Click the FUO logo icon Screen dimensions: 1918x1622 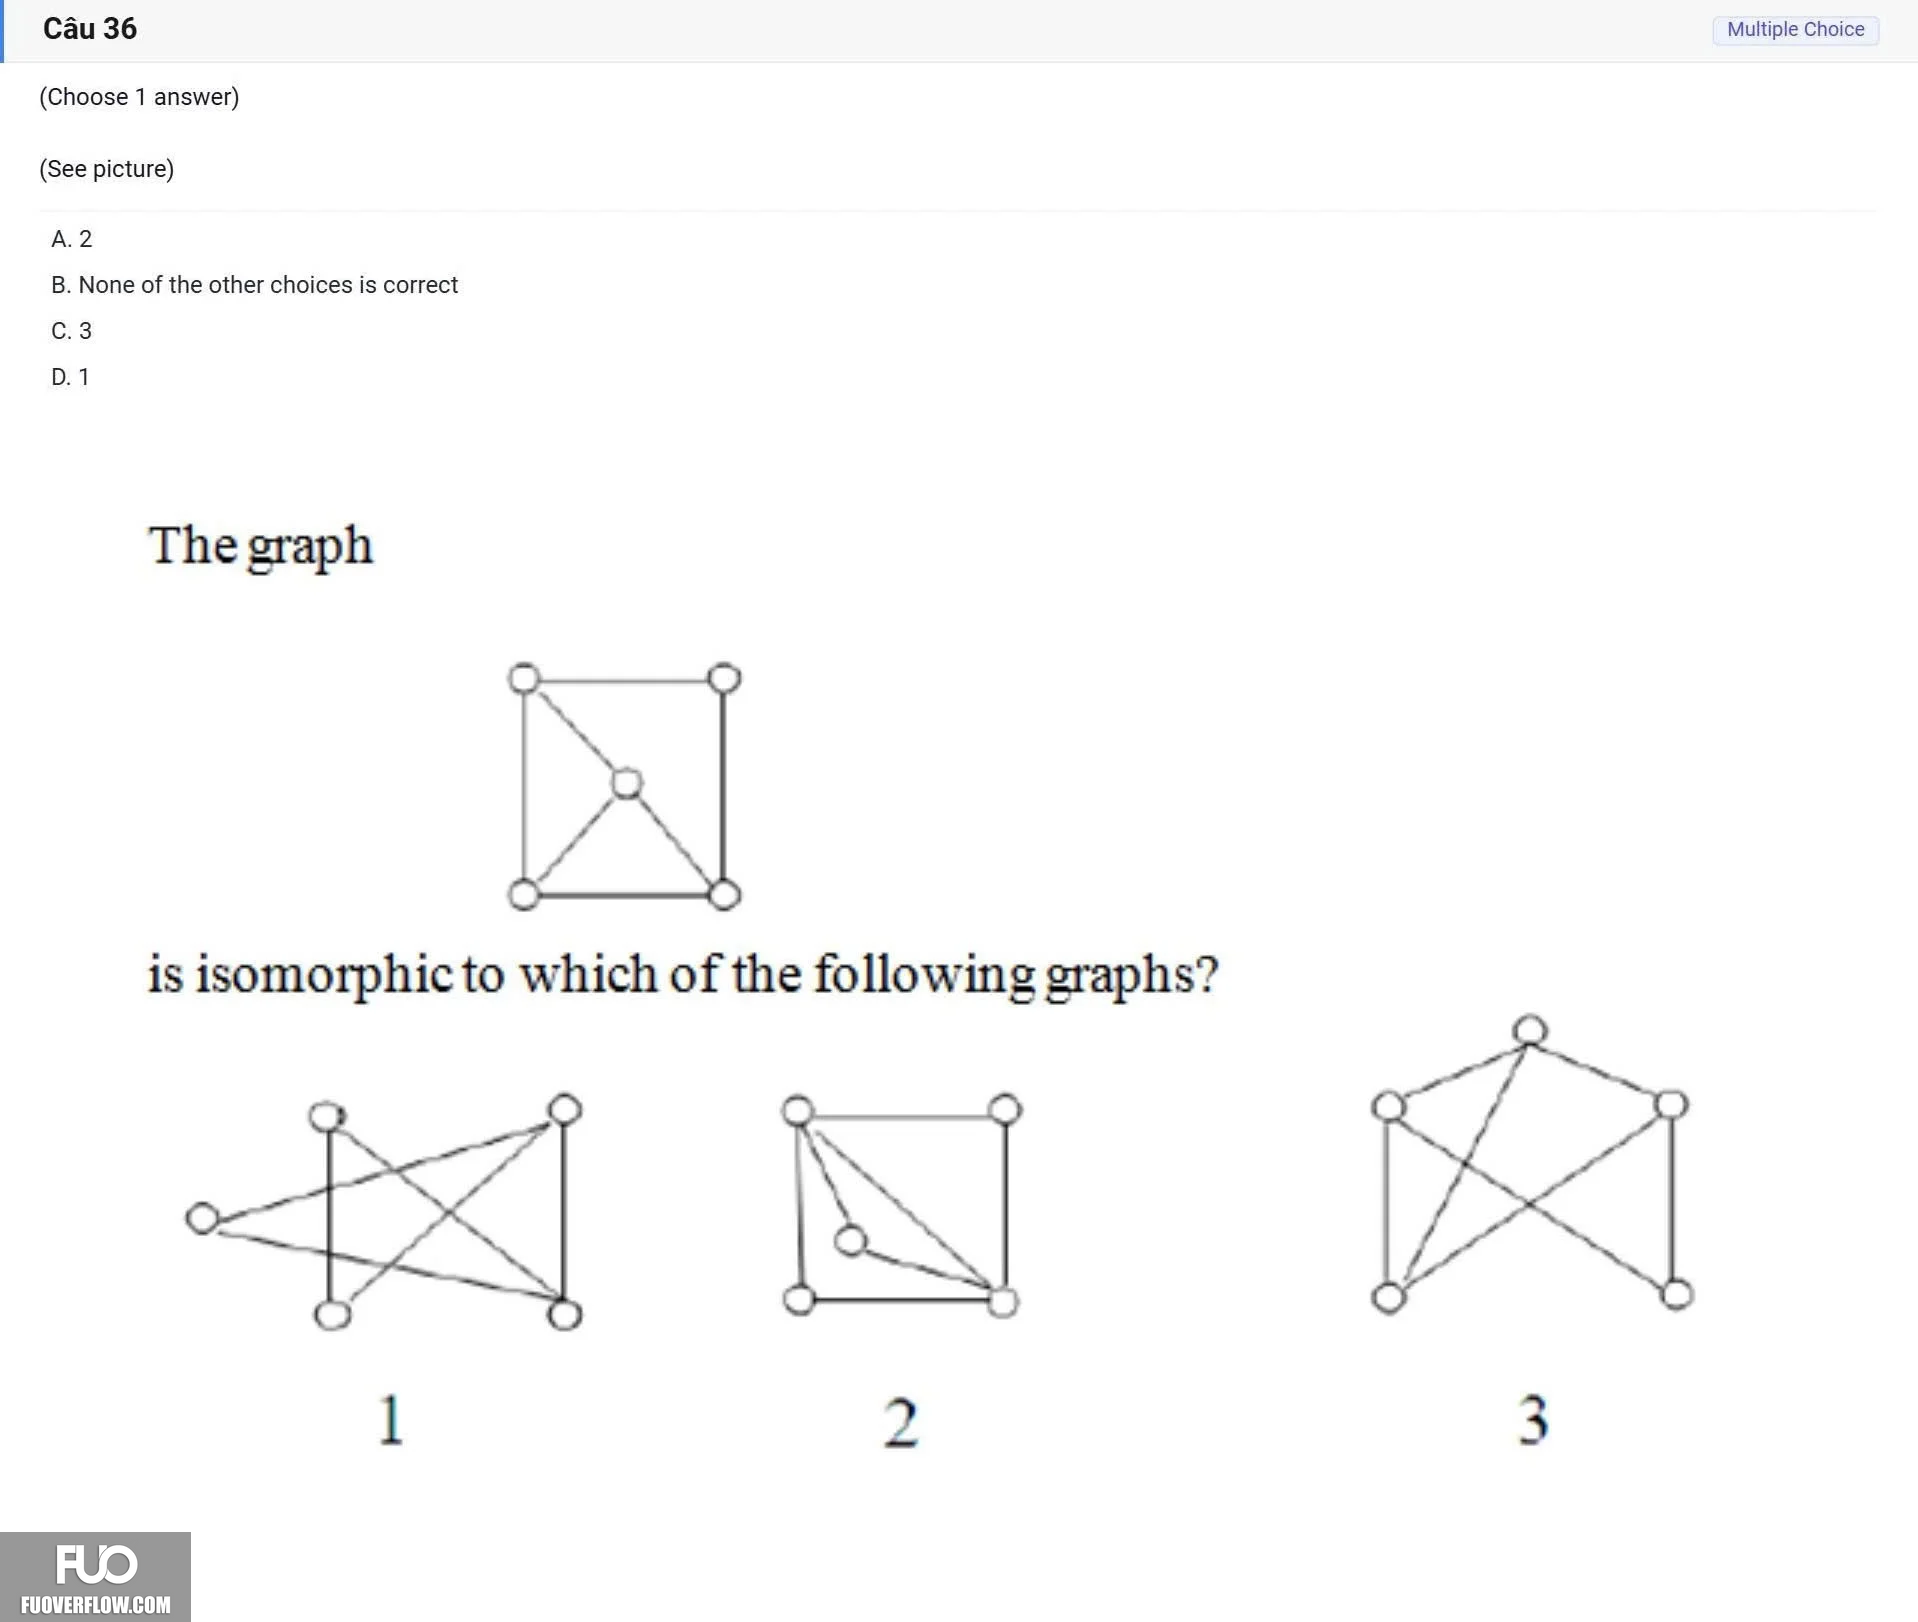96,1564
